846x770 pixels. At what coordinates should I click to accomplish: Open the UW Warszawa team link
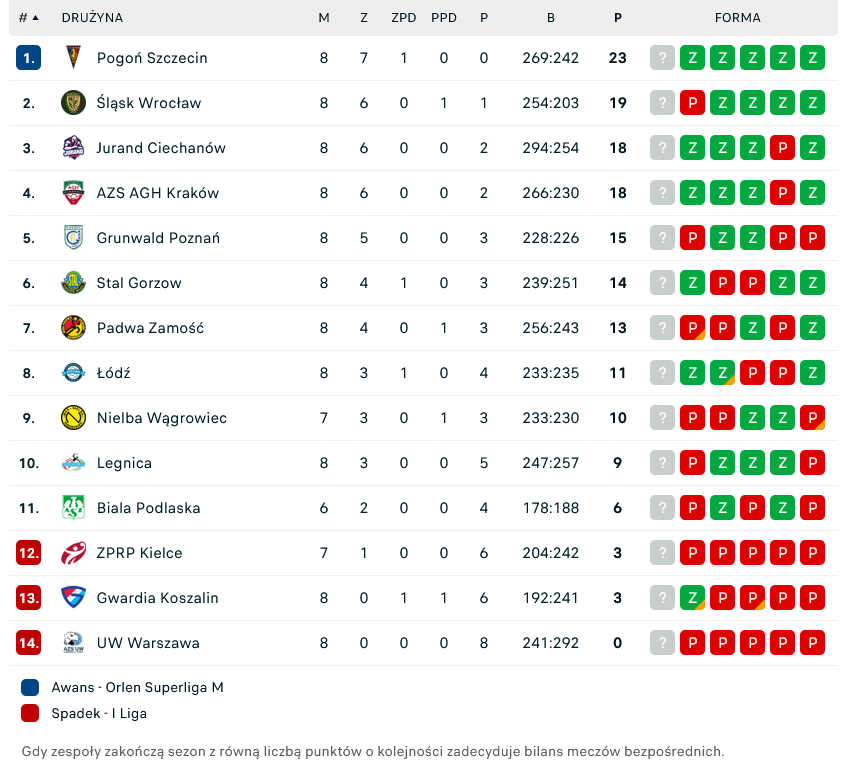tap(147, 643)
